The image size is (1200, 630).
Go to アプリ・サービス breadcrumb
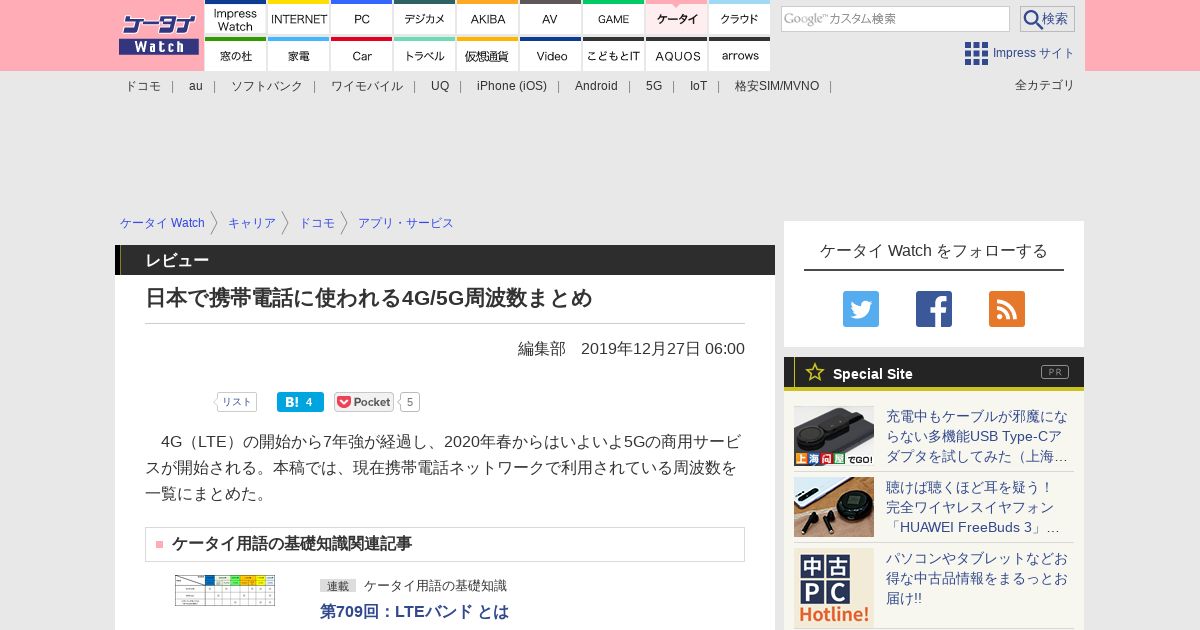(406, 223)
